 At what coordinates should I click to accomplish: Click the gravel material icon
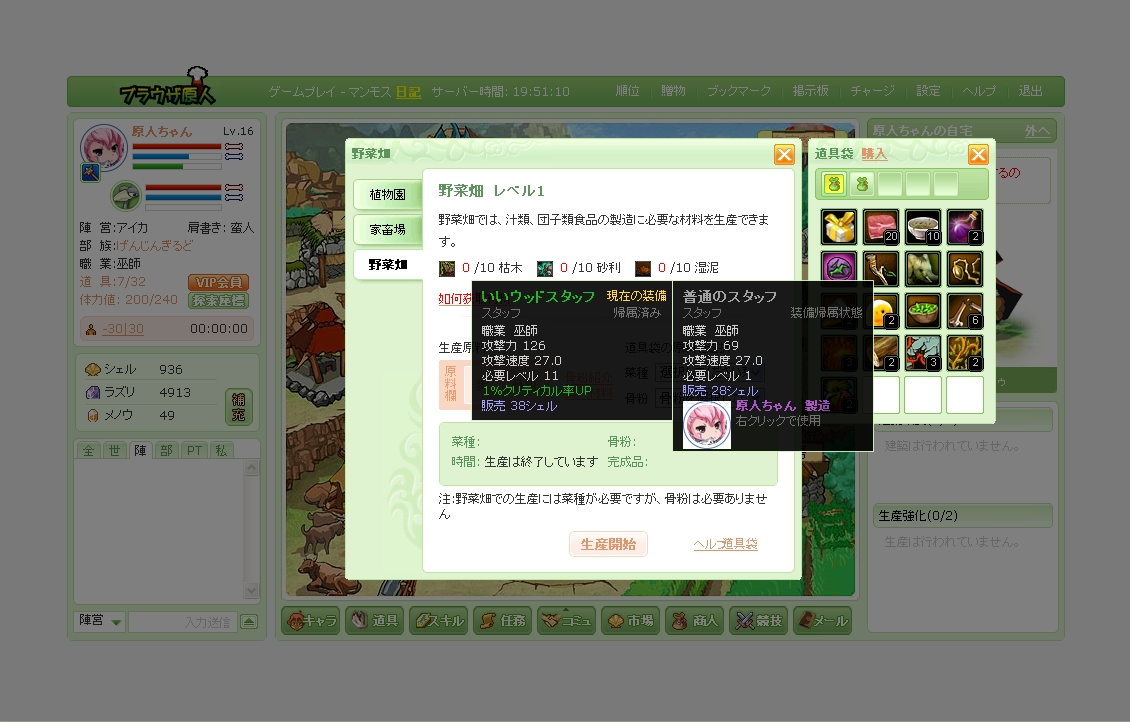(x=545, y=269)
